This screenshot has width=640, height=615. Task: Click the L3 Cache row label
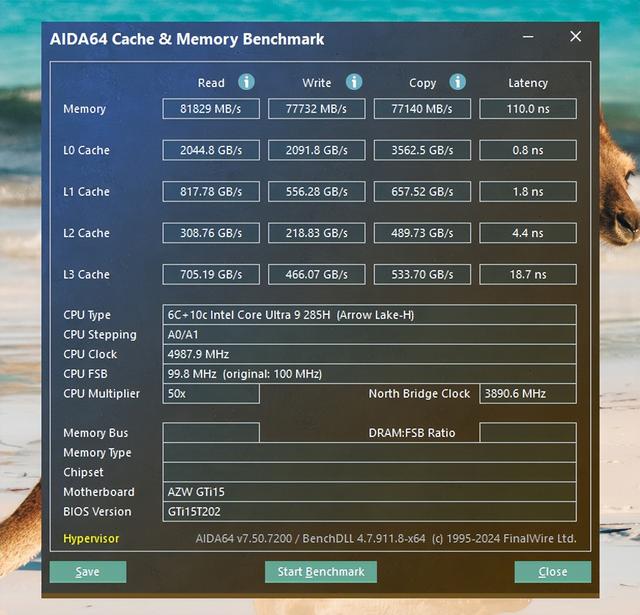(x=87, y=274)
